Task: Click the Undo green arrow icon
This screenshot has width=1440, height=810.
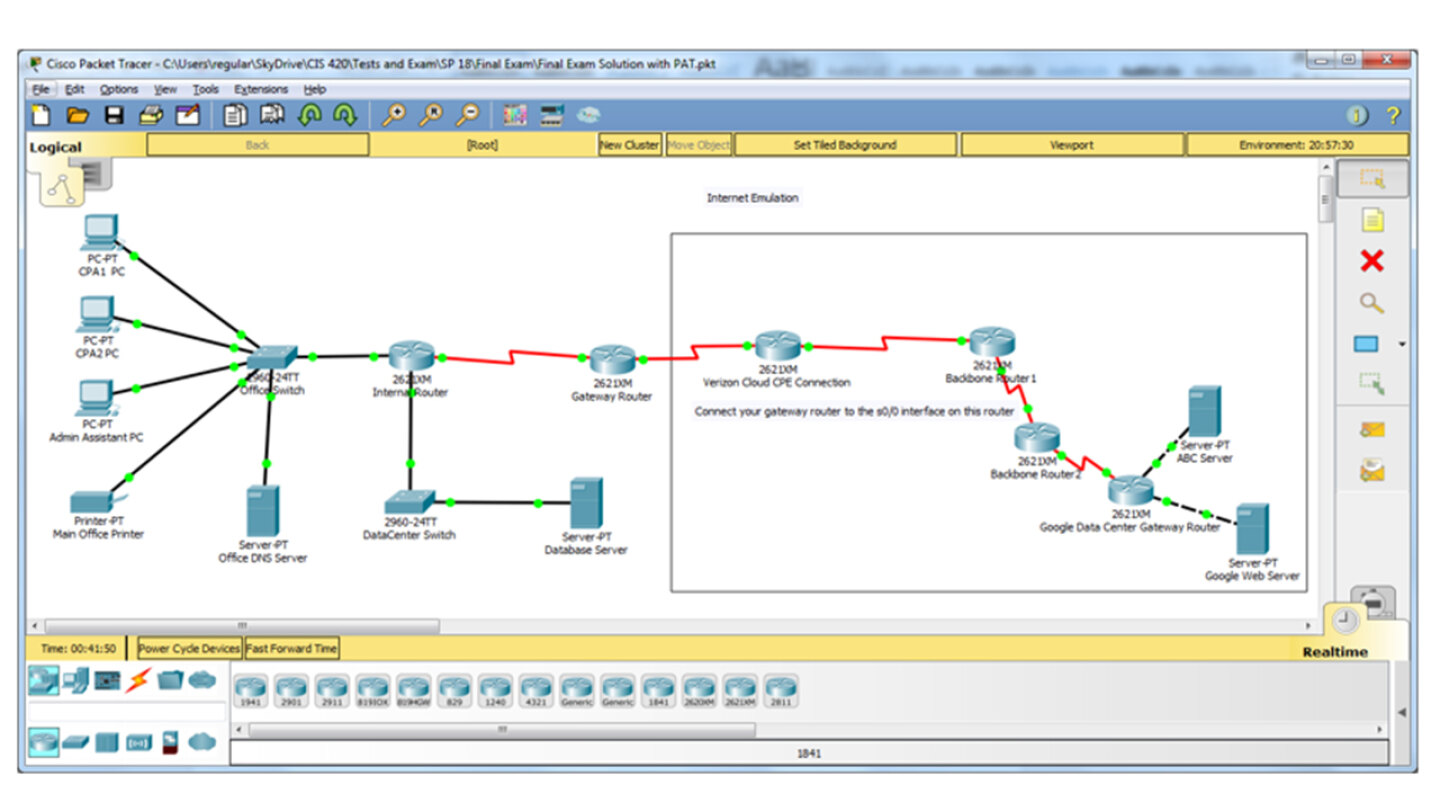Action: 309,116
